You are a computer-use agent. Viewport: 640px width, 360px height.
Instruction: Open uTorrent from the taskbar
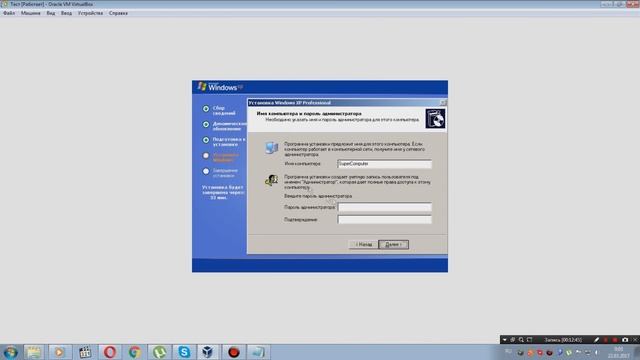[x=159, y=352]
